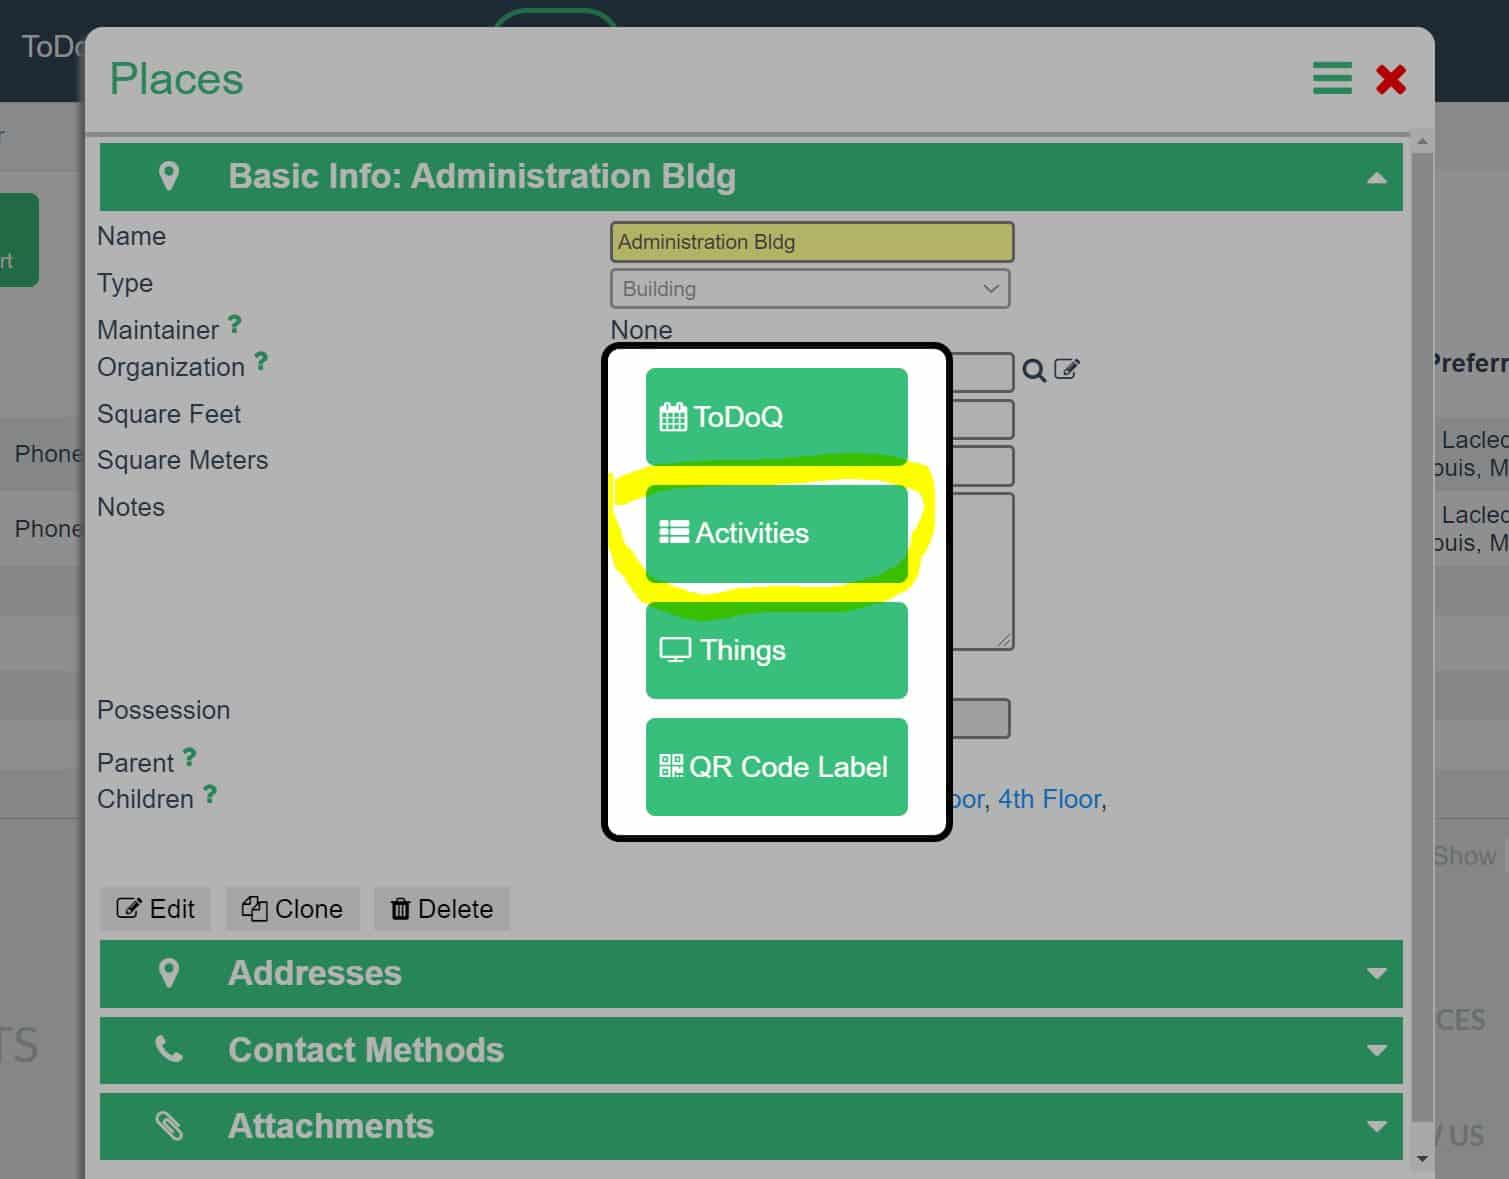Expand the Addresses section
The image size is (1509, 1179).
point(751,974)
